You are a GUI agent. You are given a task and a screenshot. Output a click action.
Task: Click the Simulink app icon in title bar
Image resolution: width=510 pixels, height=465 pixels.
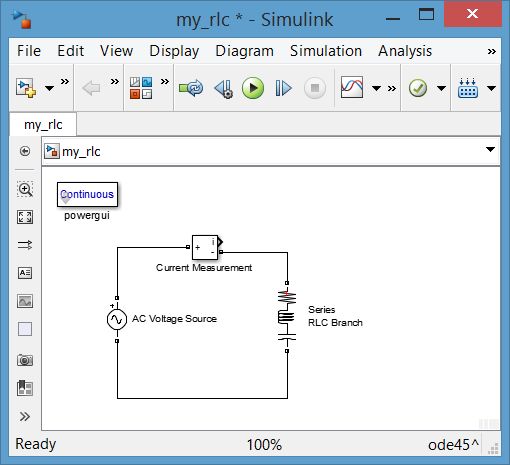pyautogui.click(x=21, y=19)
